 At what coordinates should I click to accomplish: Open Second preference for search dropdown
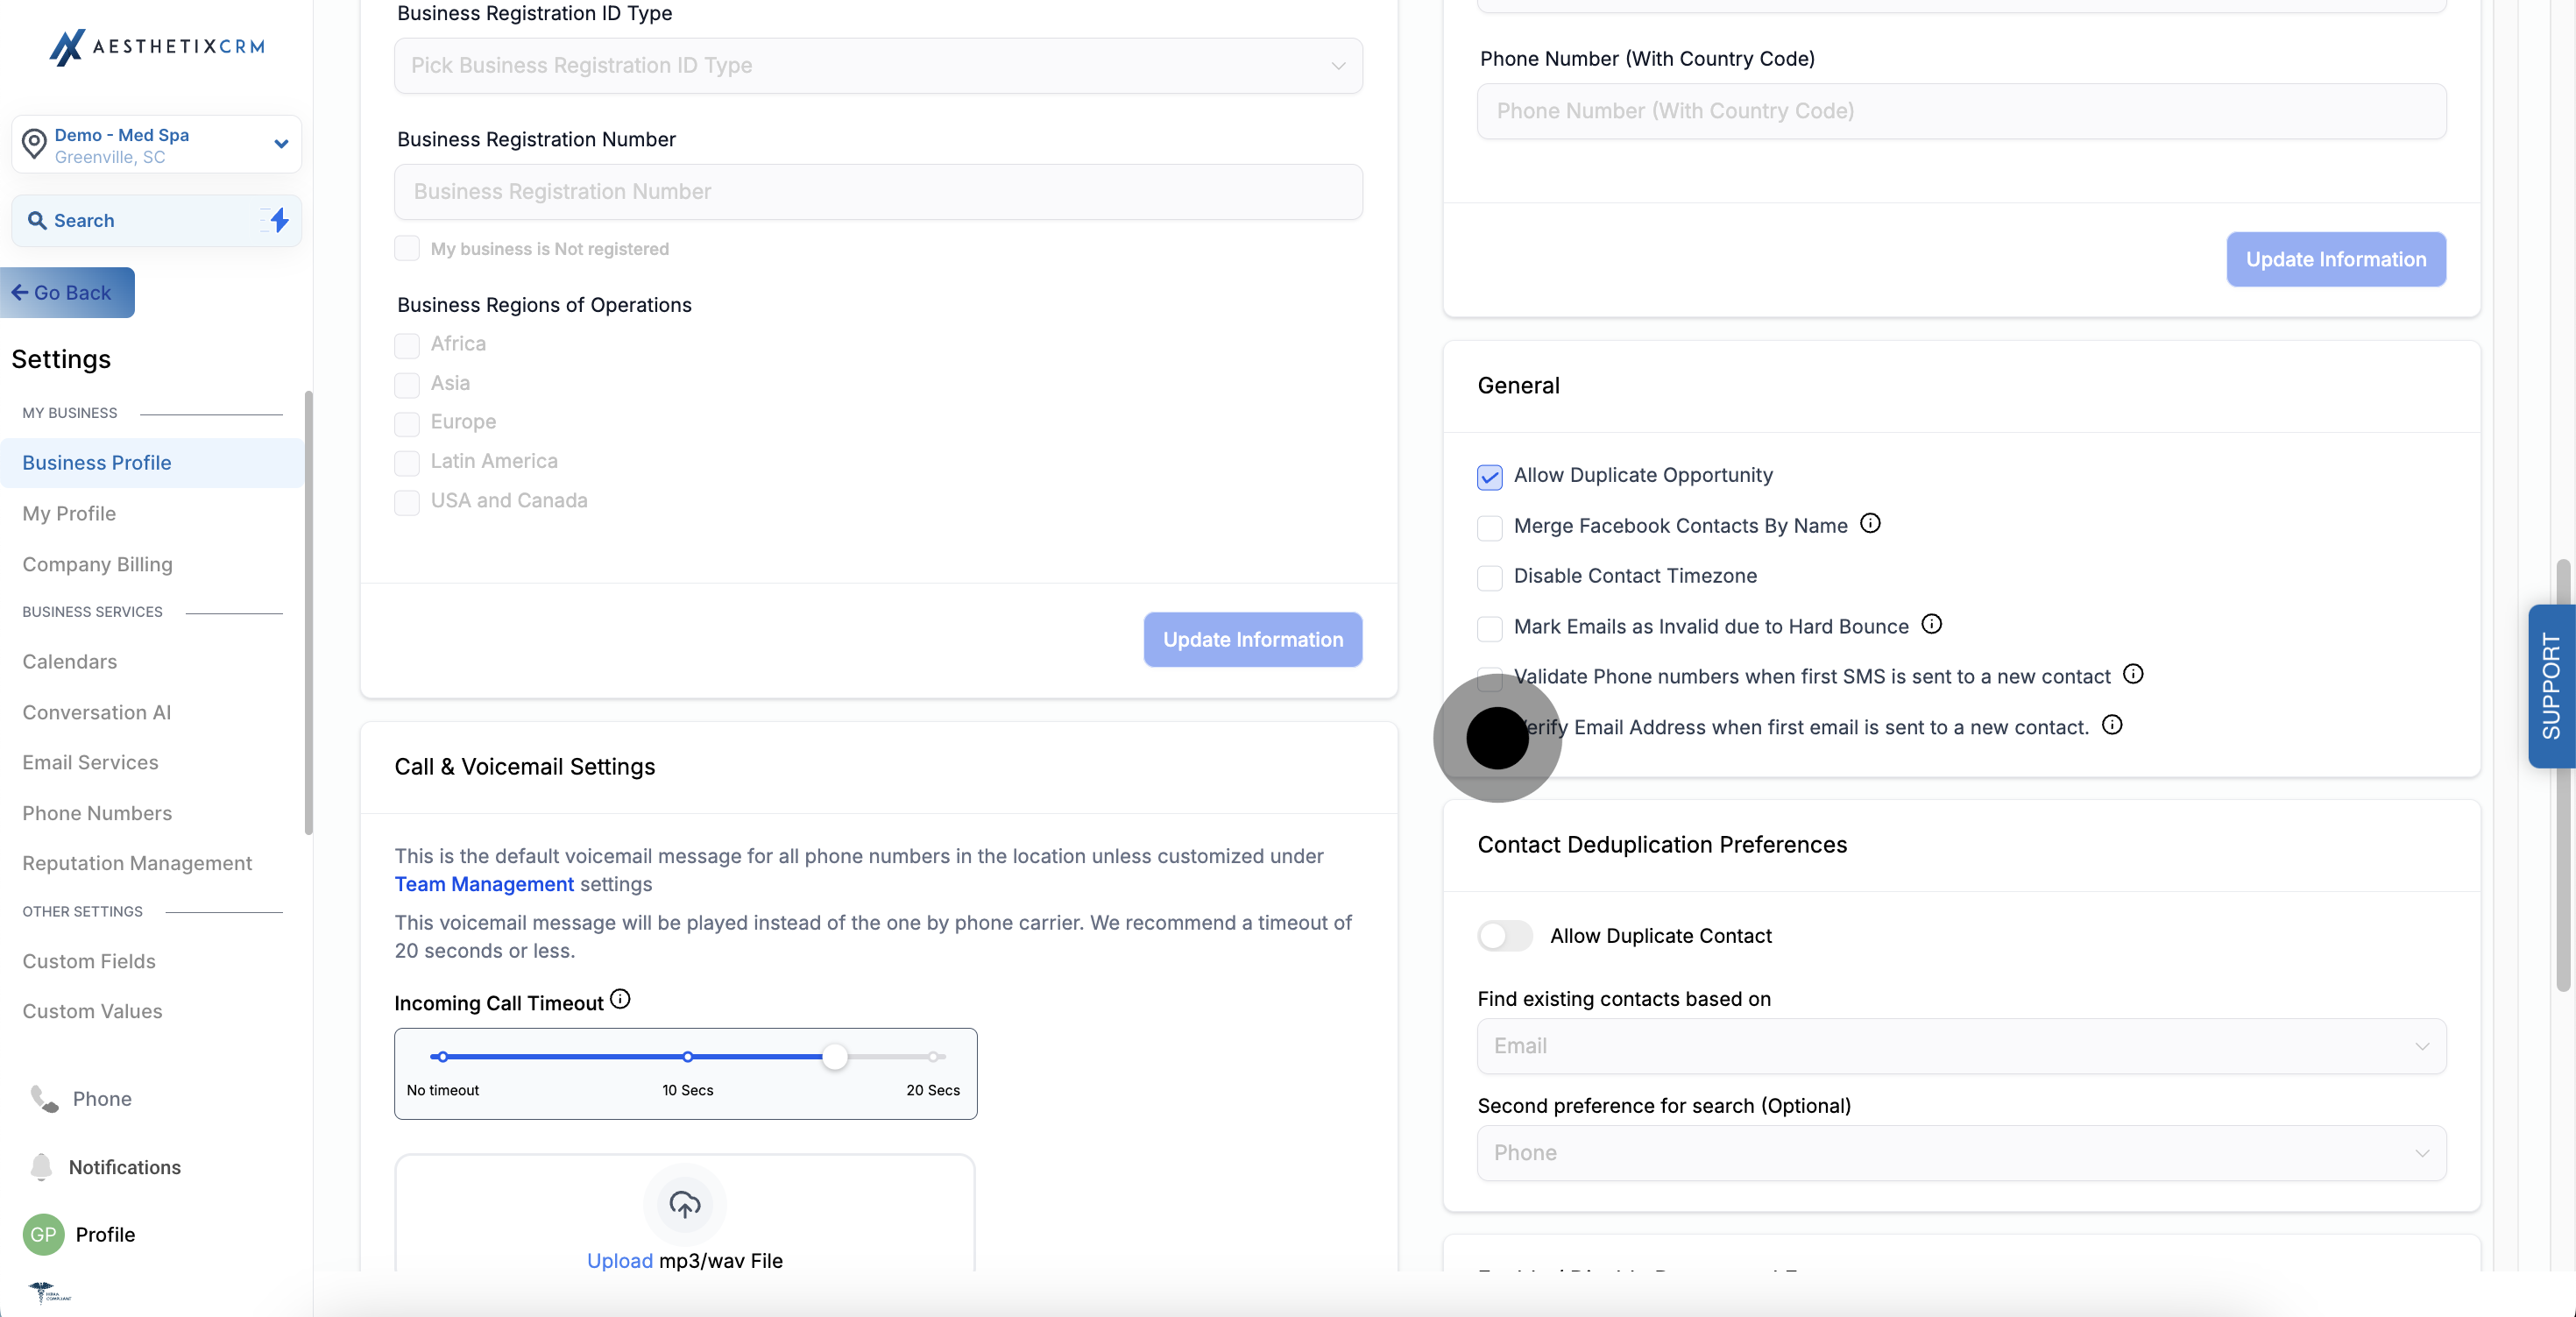click(1960, 1153)
